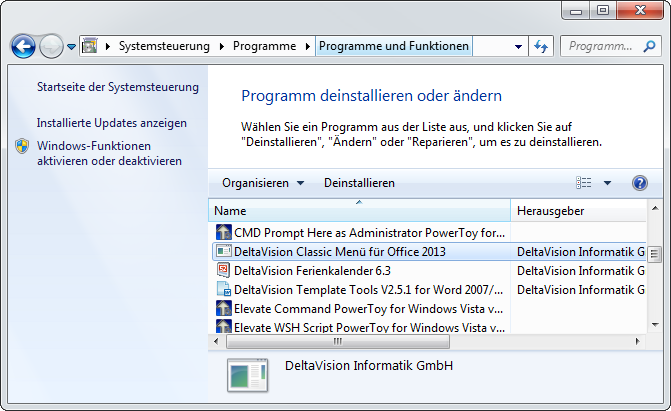Screen dimensions: 671x411
Task: Click large program icon in details pane
Action: [248, 375]
